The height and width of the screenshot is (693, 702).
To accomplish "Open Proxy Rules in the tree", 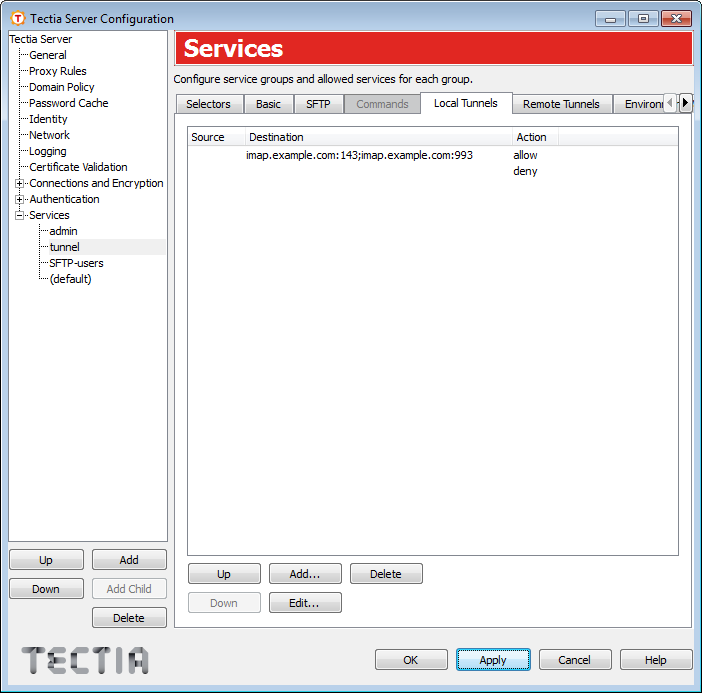I will click(x=58, y=71).
